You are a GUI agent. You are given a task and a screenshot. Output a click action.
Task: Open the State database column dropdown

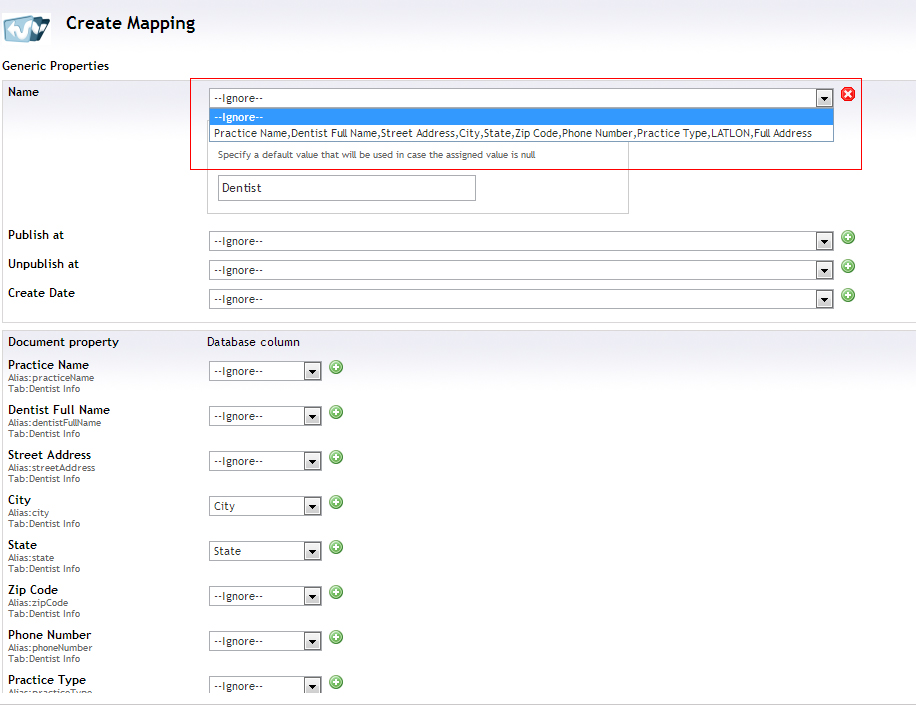[265, 551]
